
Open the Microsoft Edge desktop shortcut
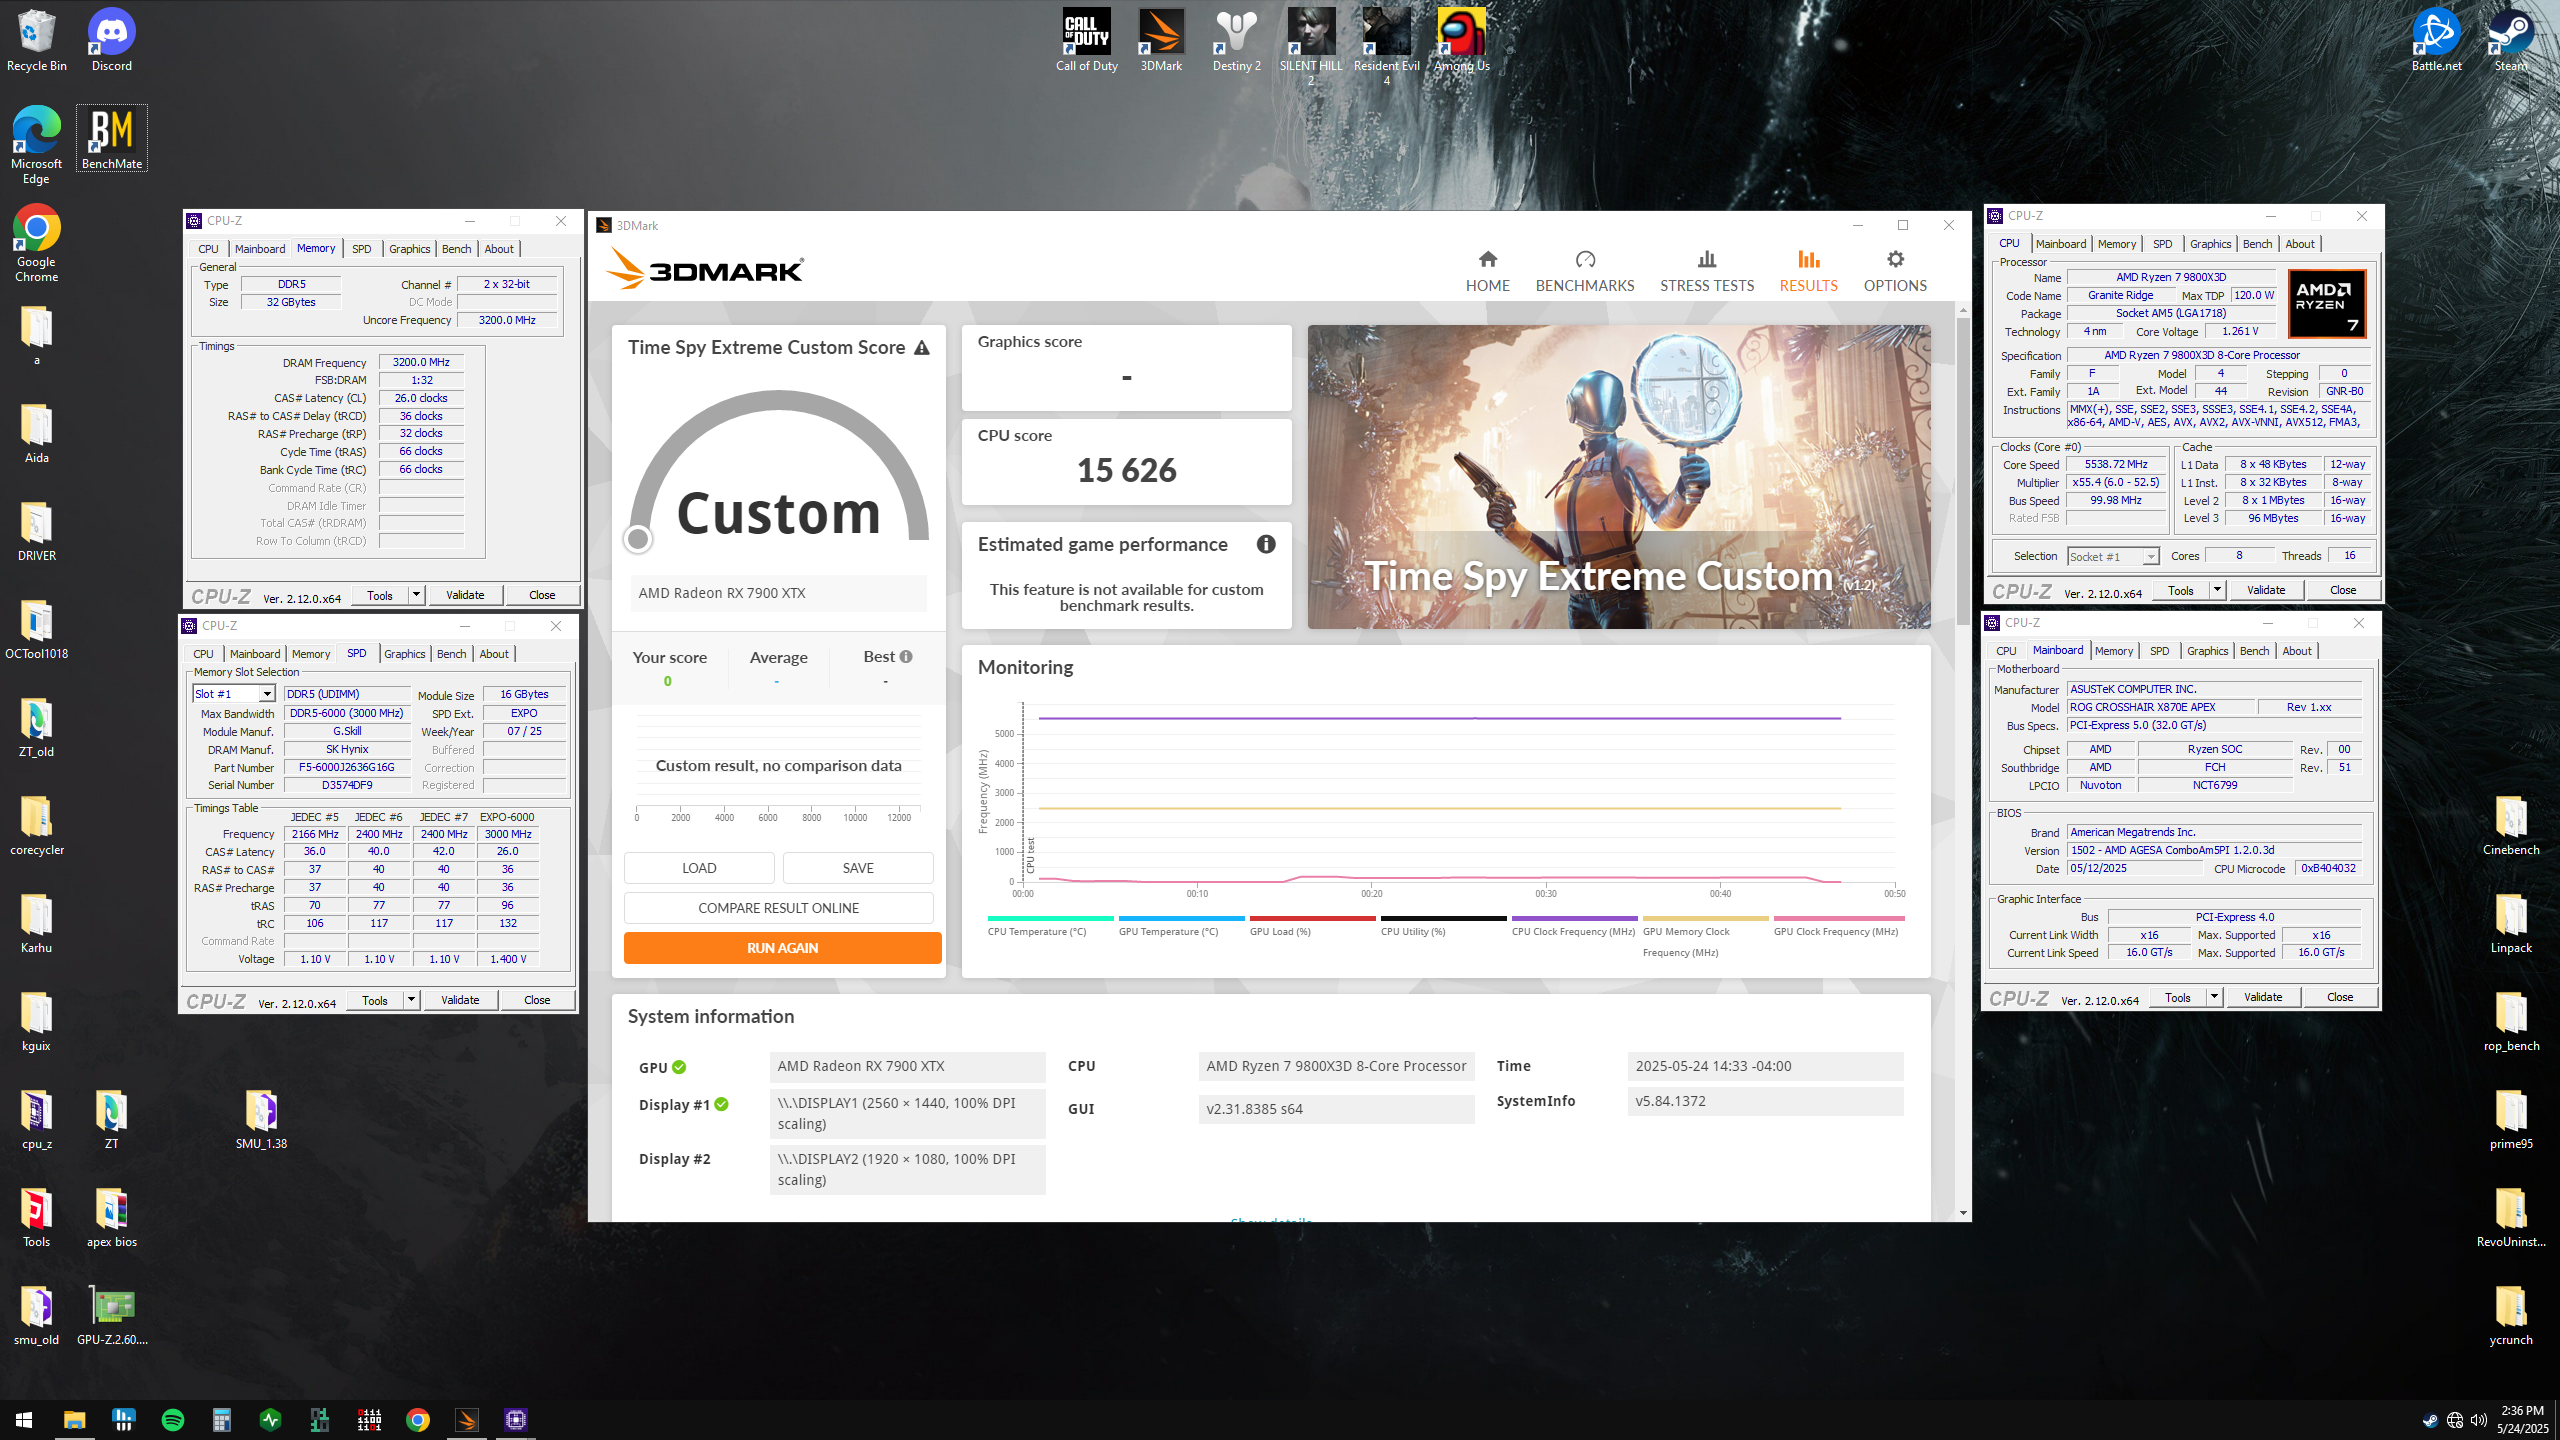pos(37,145)
